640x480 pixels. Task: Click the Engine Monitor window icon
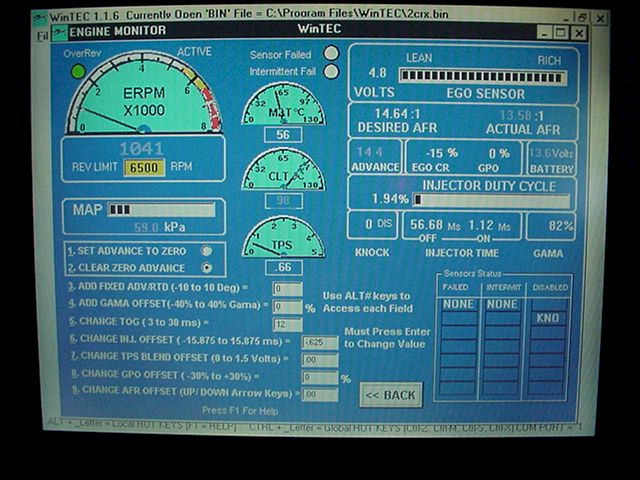(60, 32)
